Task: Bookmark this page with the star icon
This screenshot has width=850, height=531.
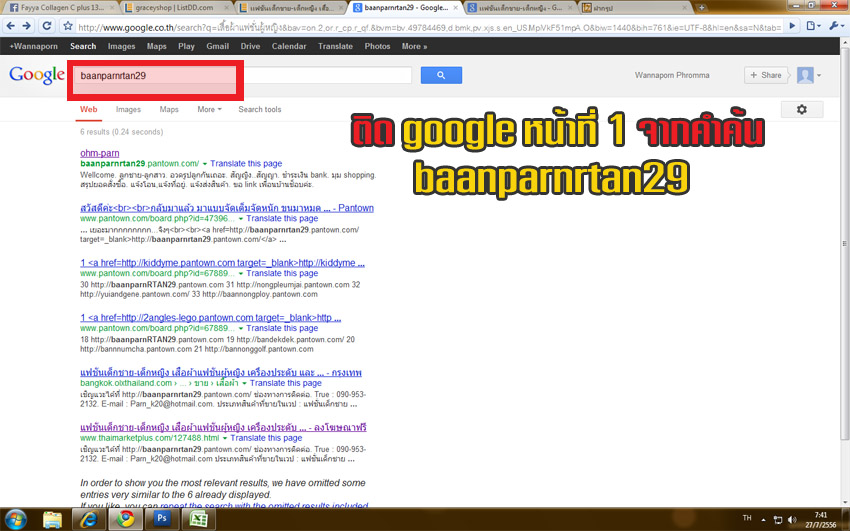Action: coord(68,26)
